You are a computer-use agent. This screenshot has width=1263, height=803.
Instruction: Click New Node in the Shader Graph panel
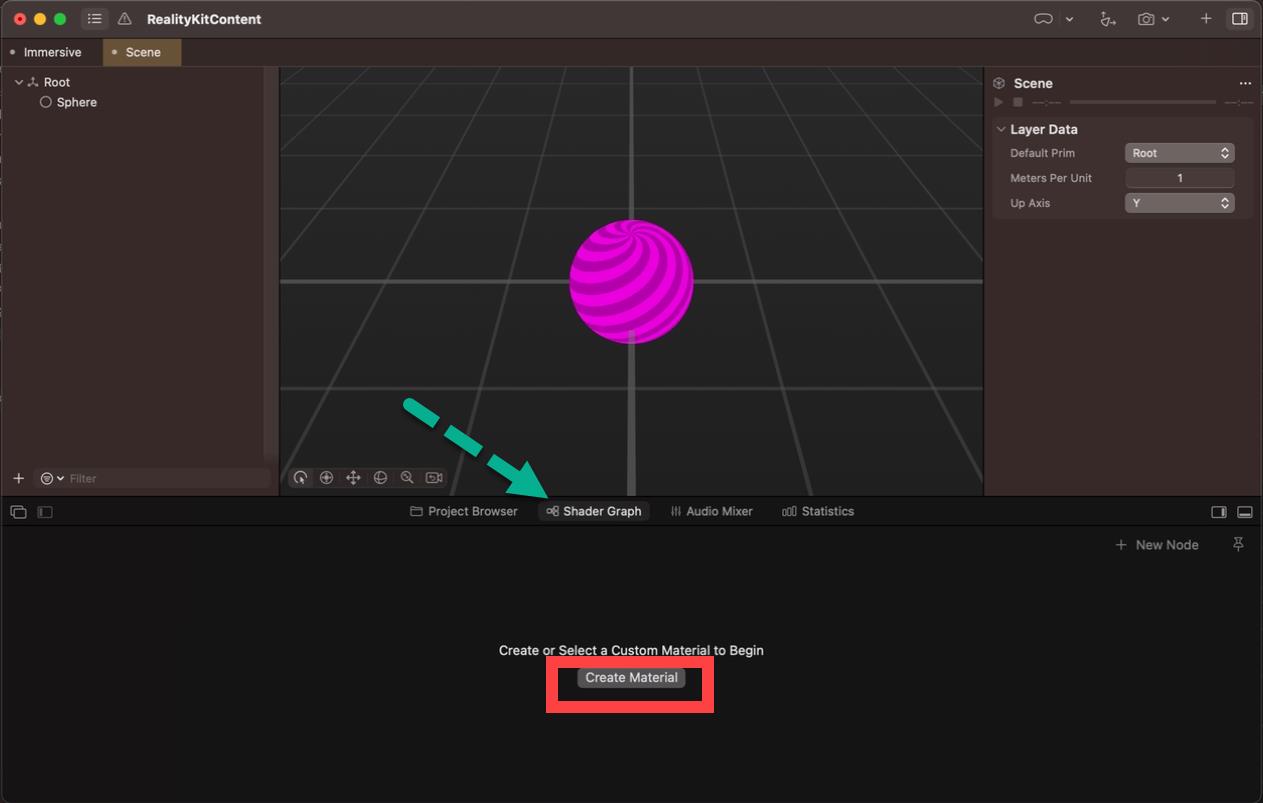coord(1156,544)
